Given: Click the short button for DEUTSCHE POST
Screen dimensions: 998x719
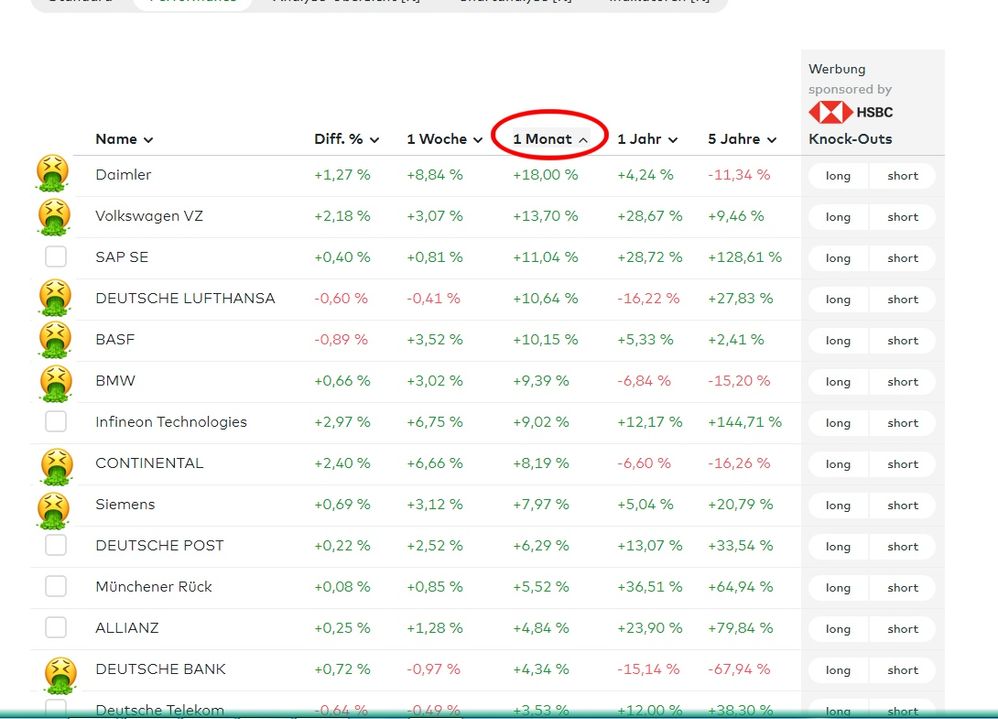Looking at the screenshot, I should [902, 547].
